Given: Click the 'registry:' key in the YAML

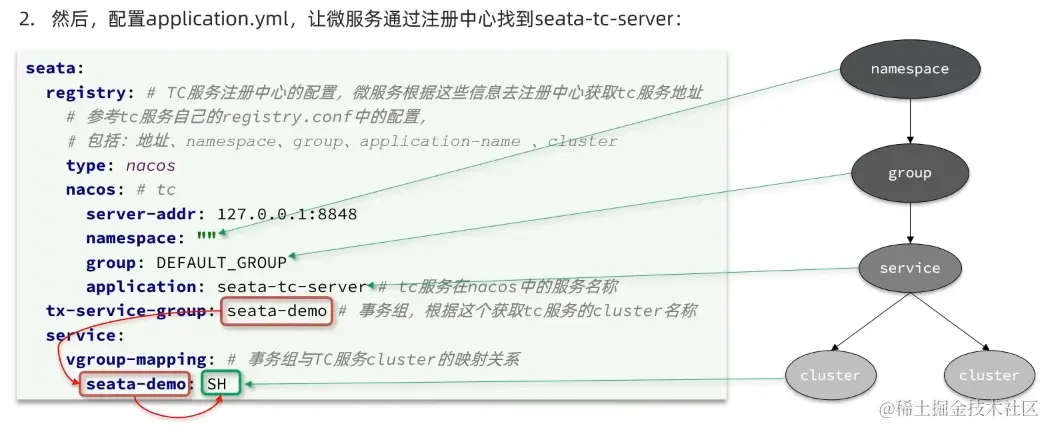Looking at the screenshot, I should (x=91, y=93).
